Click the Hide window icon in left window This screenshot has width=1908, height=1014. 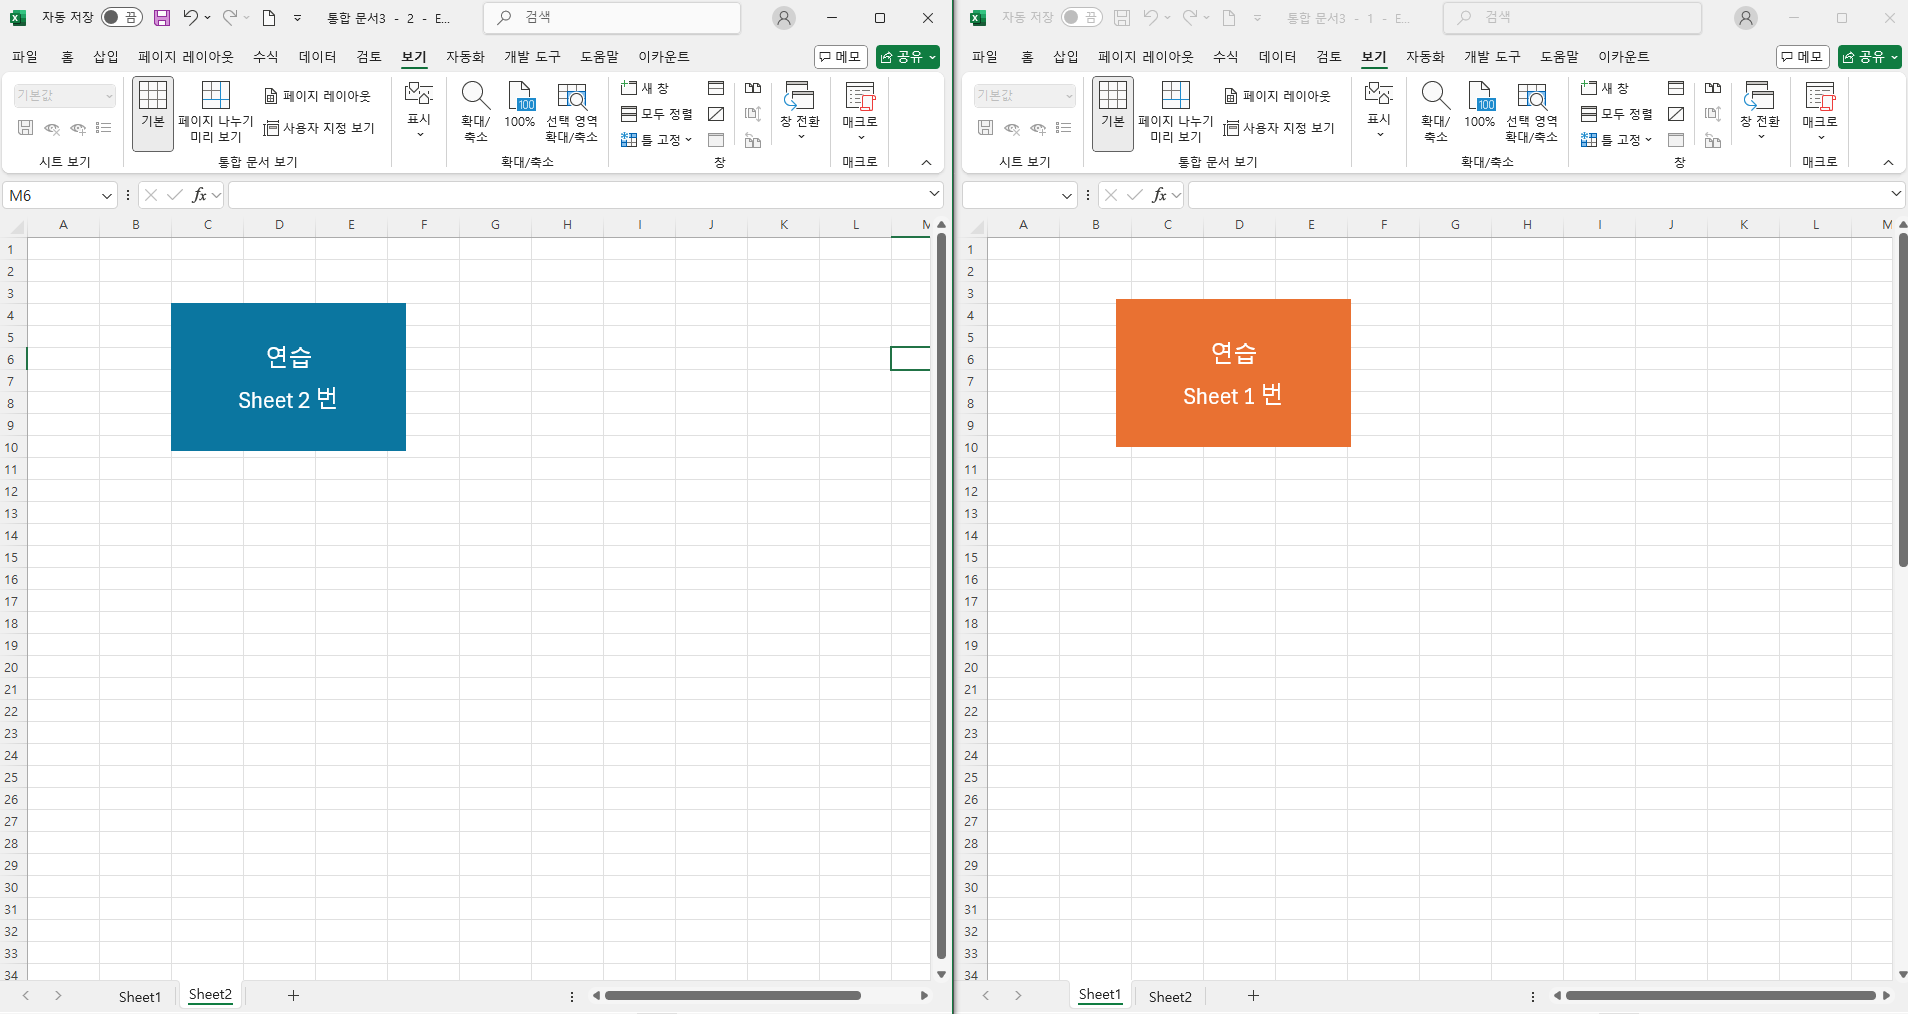716,114
